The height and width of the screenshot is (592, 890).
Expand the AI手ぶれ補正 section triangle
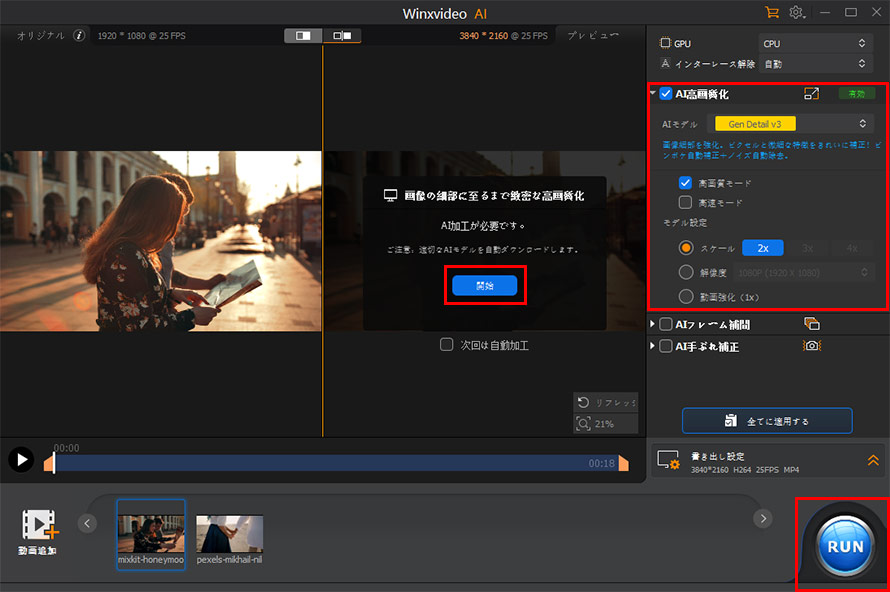point(652,346)
